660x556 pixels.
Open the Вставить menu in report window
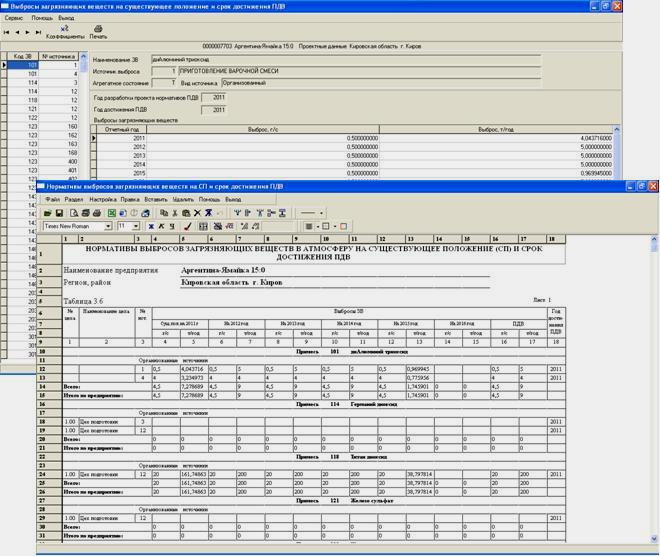[x=156, y=200]
